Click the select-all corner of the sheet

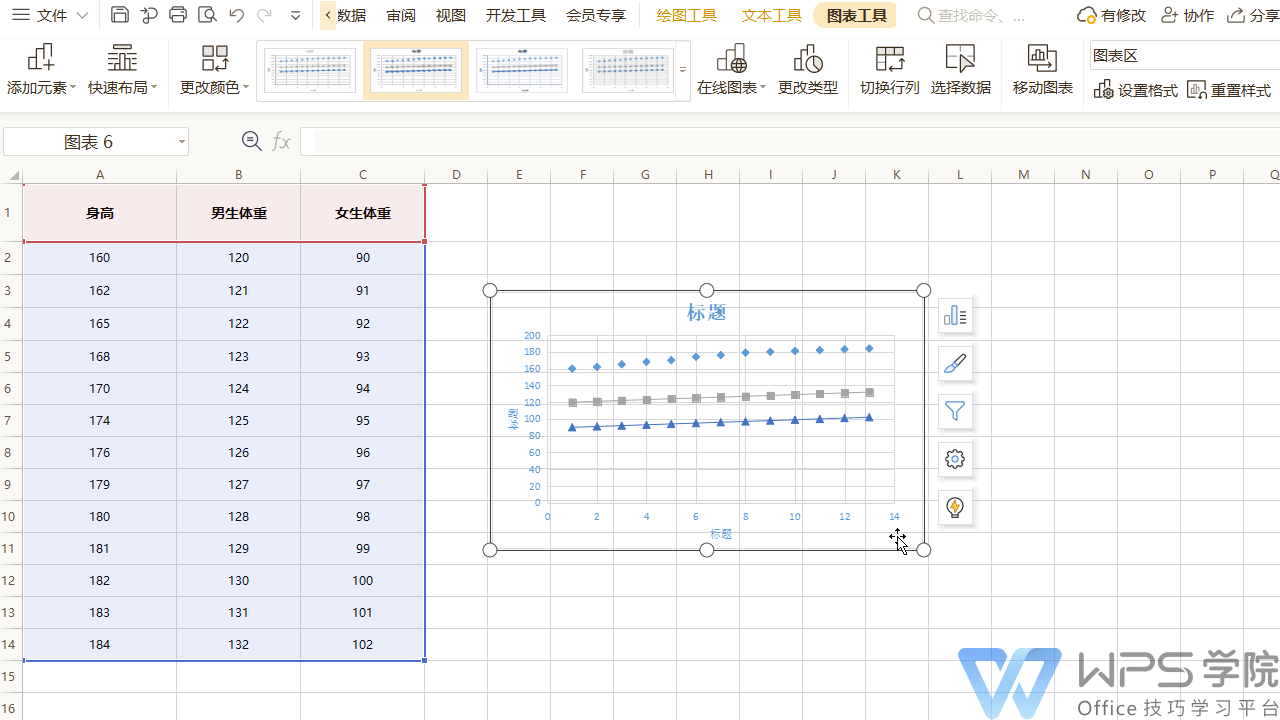point(12,175)
